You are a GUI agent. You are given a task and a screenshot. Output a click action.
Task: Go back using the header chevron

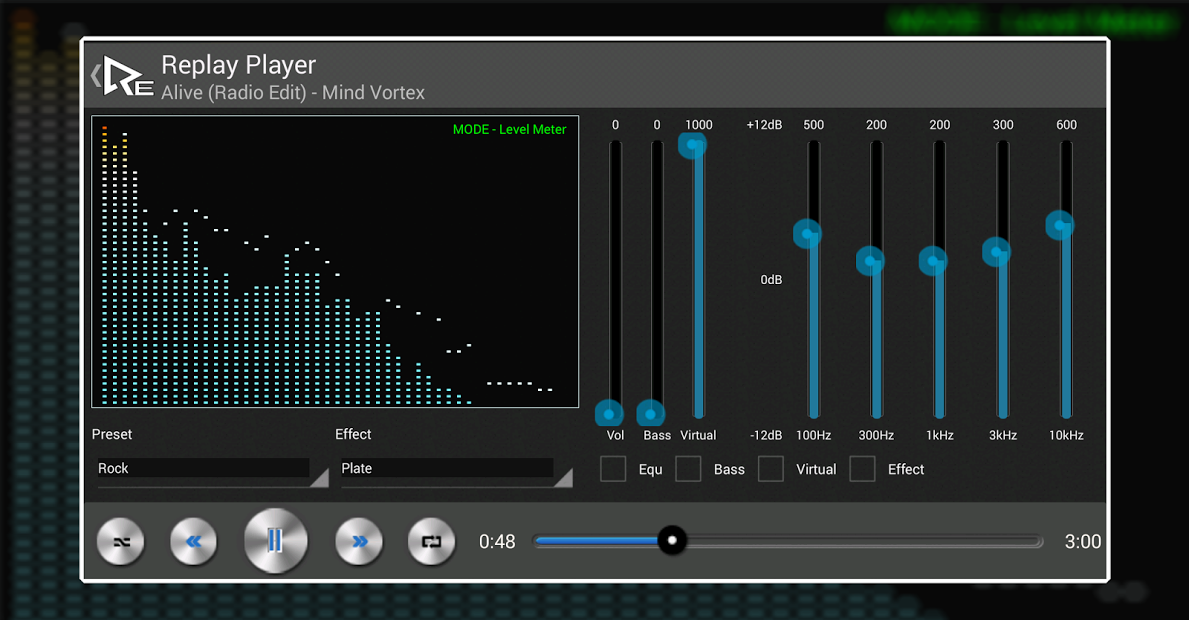point(96,76)
